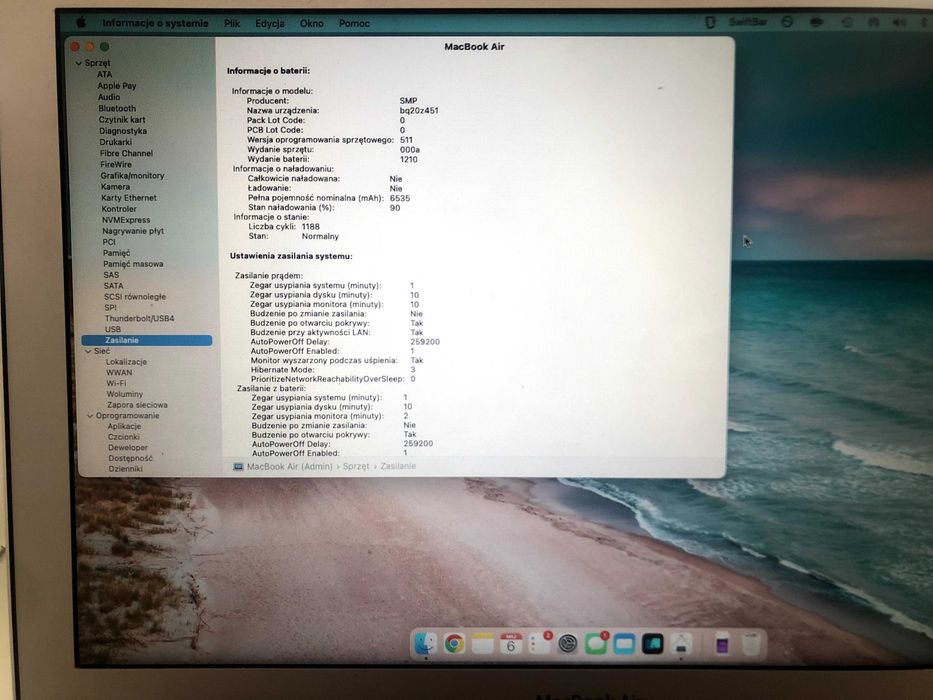This screenshot has height=700, width=933.
Task: Click the capacity value 6535
Action: [400, 198]
